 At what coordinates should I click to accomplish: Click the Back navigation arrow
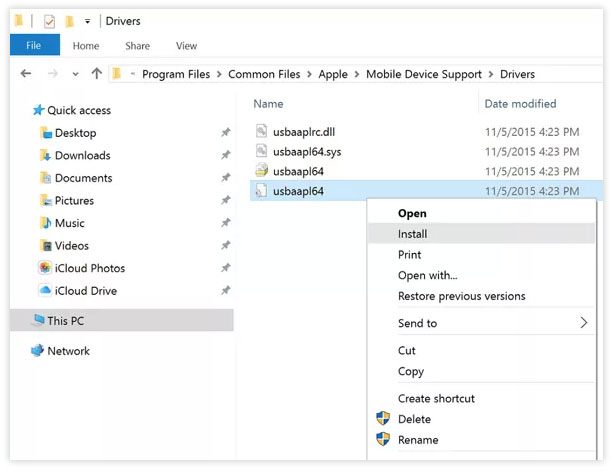click(26, 73)
